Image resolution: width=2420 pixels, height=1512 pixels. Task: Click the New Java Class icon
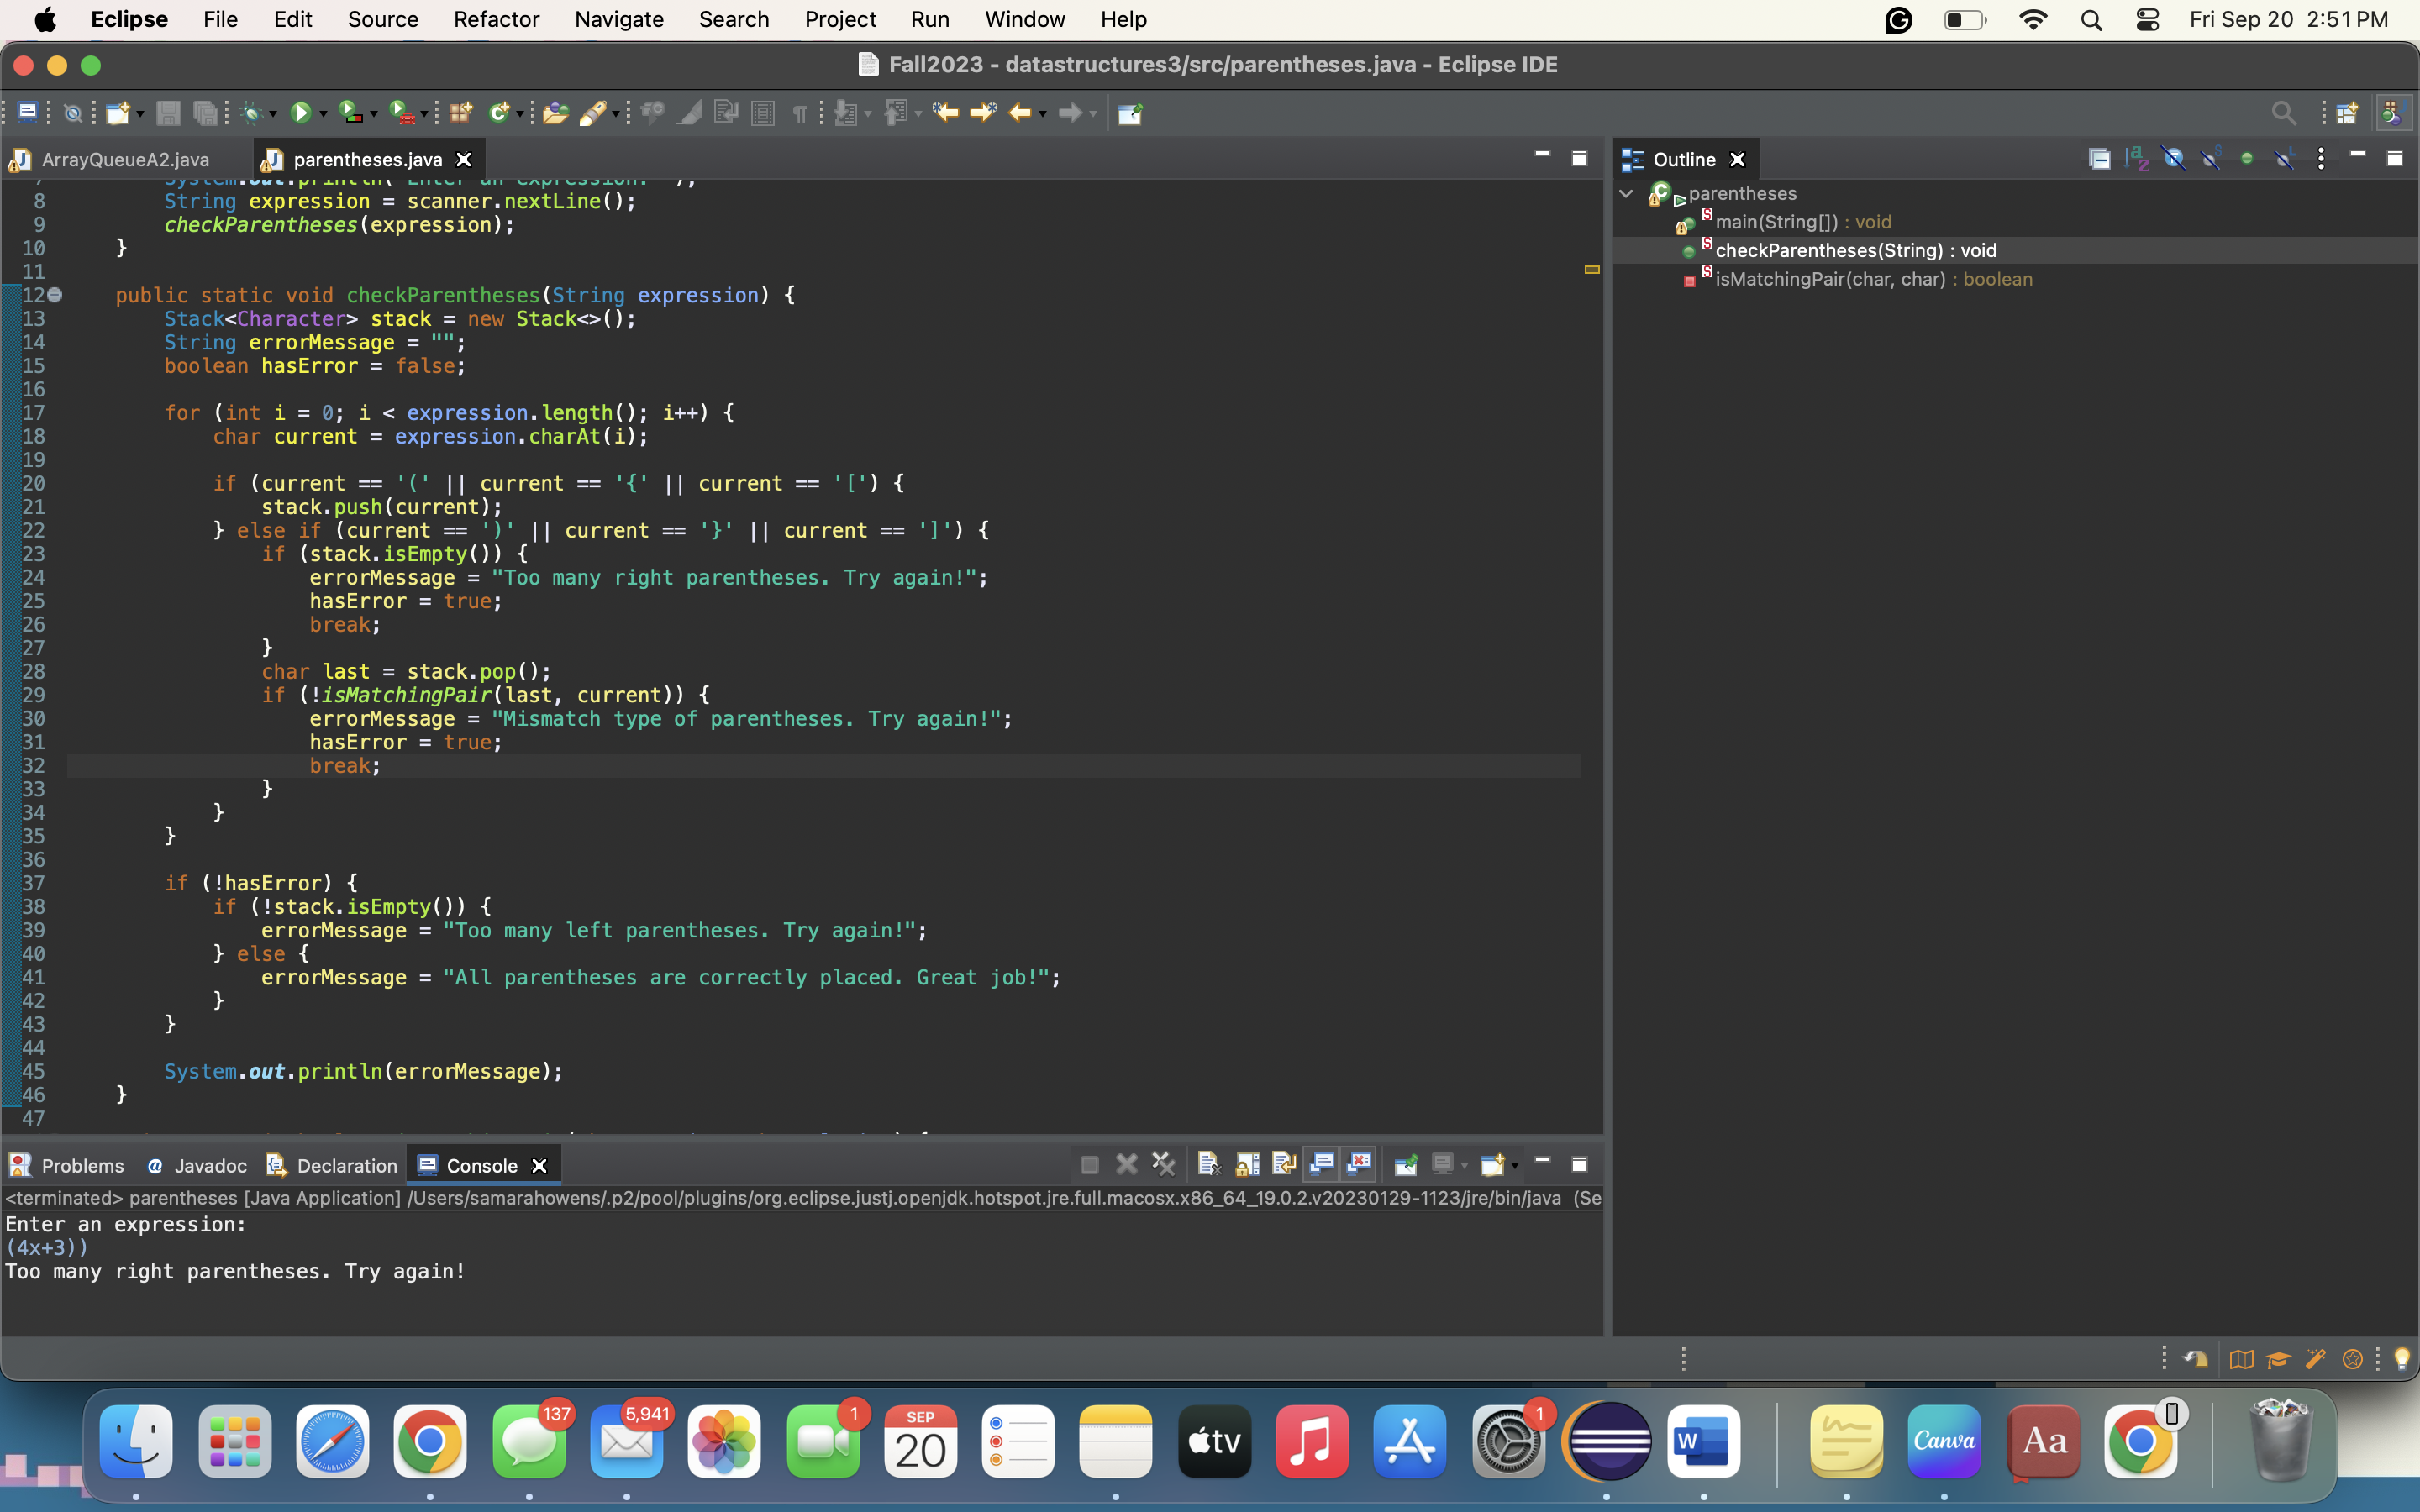(498, 113)
